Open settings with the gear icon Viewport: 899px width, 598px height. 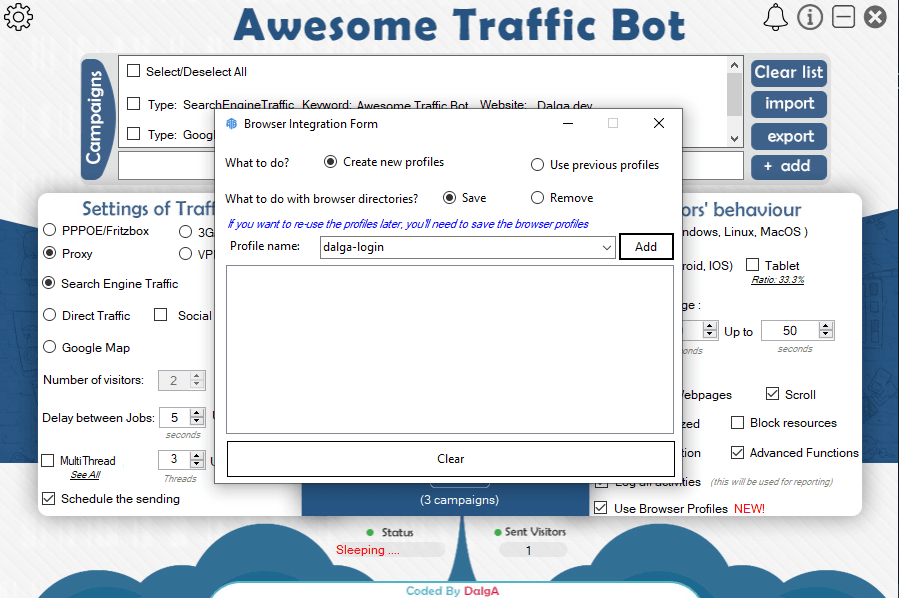18,17
